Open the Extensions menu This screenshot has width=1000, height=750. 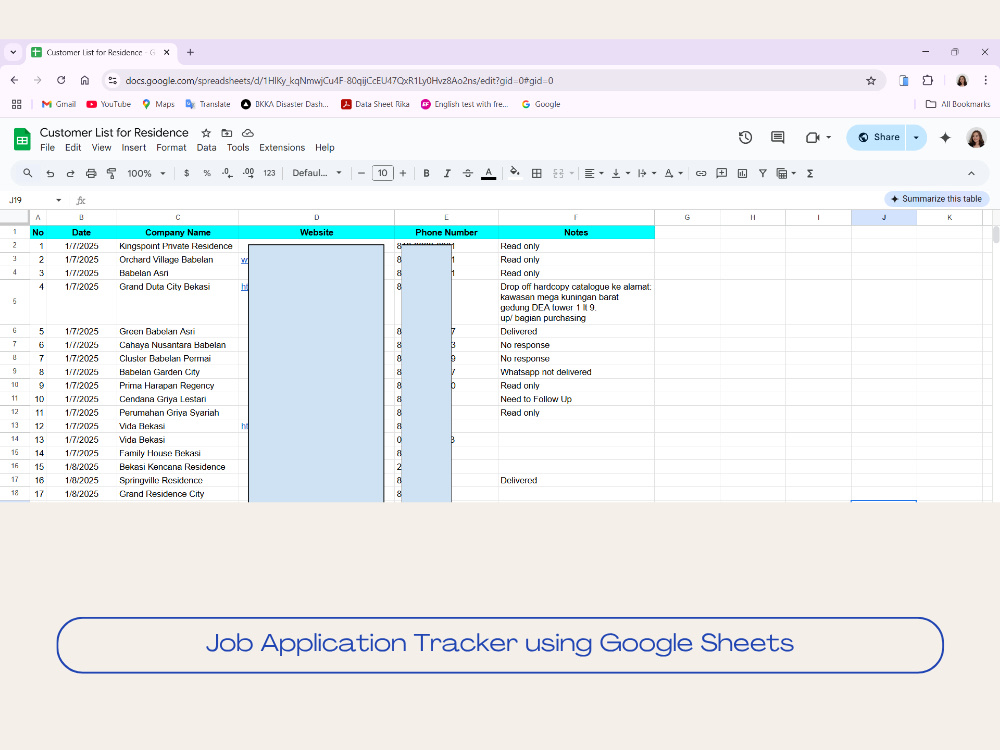coord(282,147)
